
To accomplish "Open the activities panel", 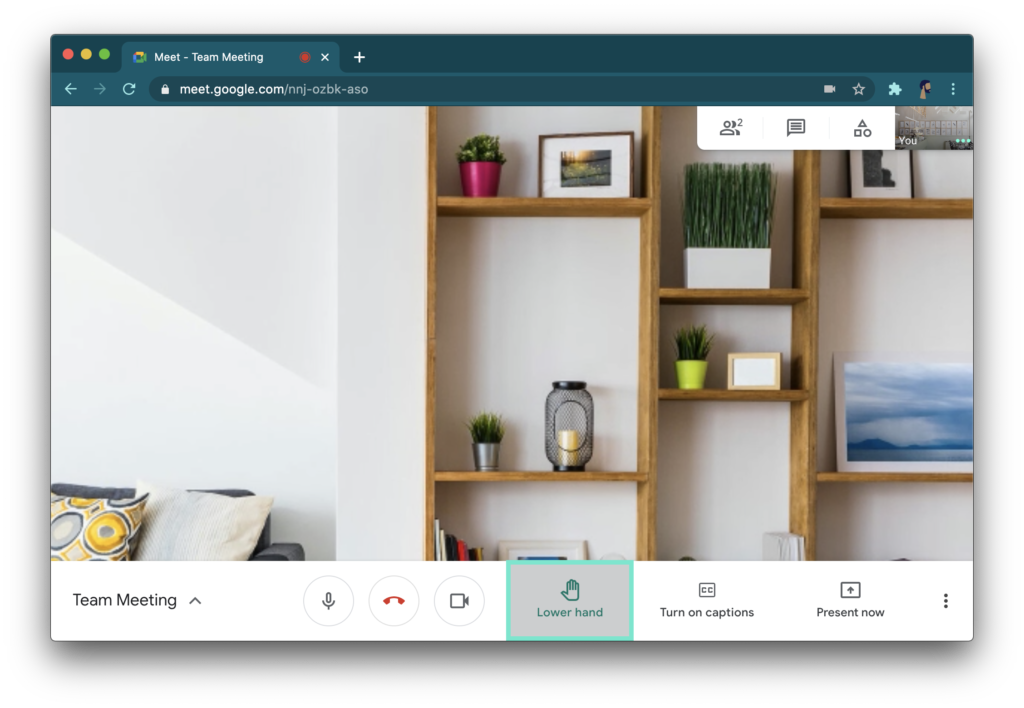I will tap(861, 127).
